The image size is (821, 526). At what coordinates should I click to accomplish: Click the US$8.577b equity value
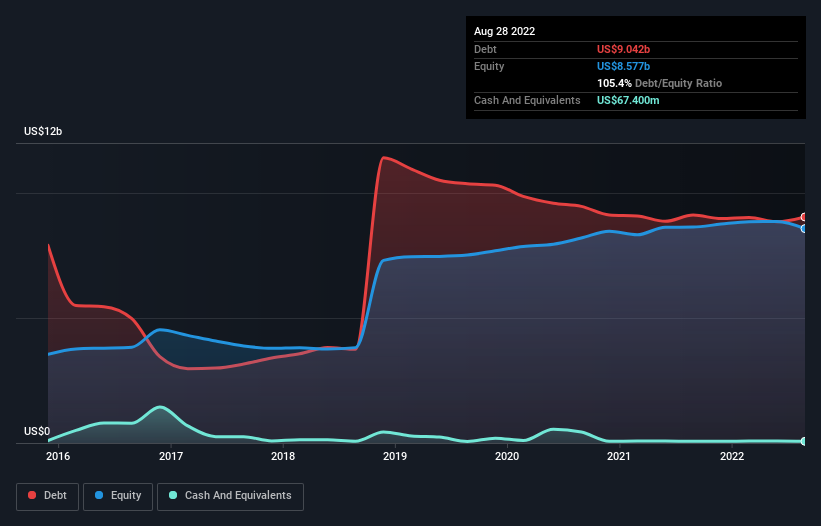pos(623,66)
